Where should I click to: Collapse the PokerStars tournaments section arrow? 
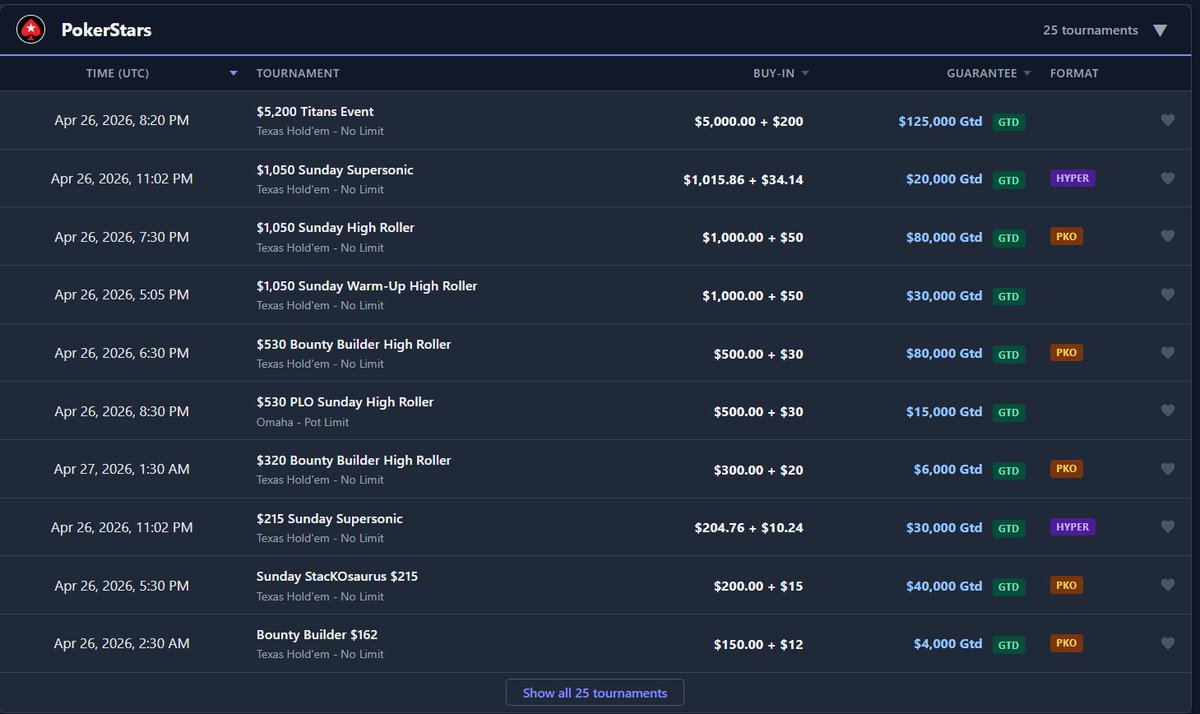1160,31
